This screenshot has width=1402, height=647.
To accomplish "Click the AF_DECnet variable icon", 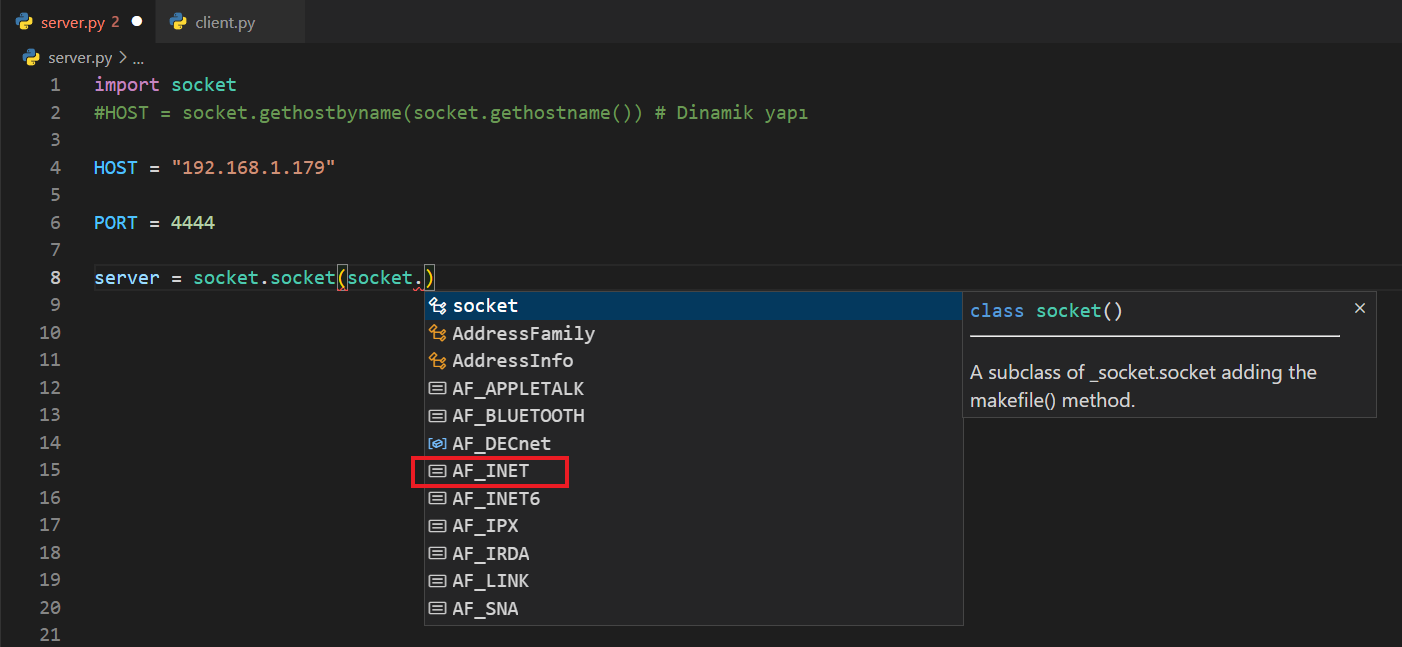I will 437,443.
